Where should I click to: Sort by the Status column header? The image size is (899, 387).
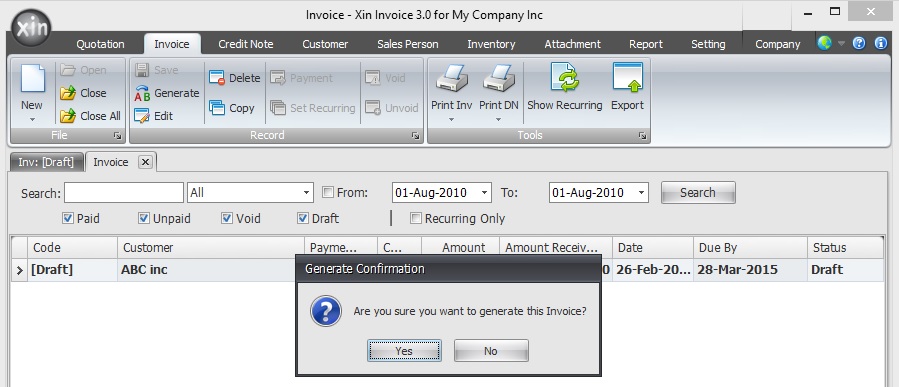pos(845,248)
